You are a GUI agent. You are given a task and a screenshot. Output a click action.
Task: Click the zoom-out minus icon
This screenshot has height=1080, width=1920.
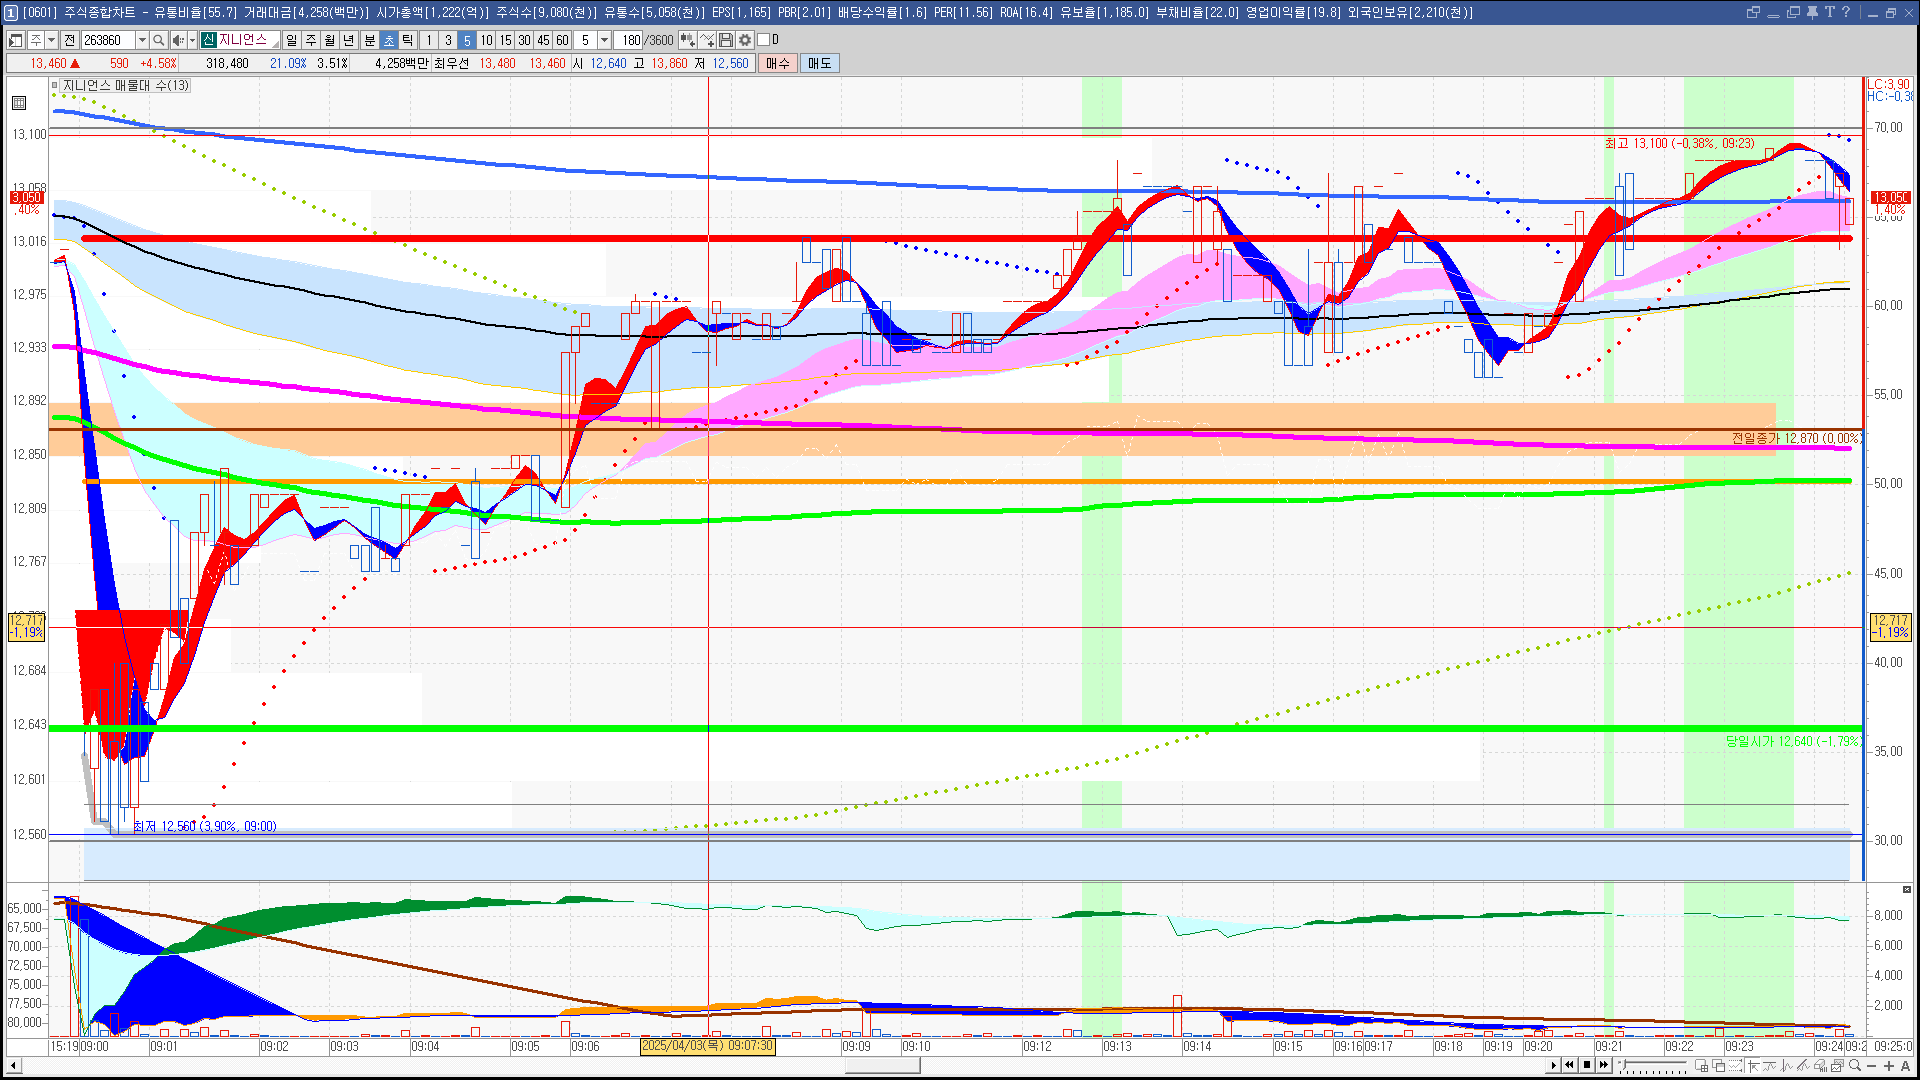tap(1872, 1066)
